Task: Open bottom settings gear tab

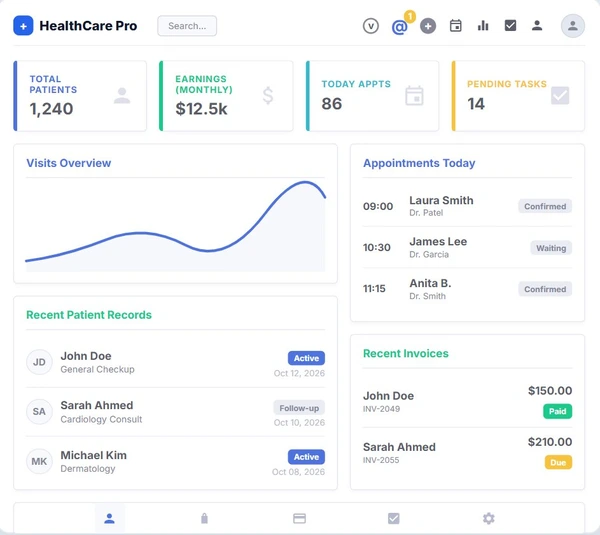Action: [x=489, y=519]
